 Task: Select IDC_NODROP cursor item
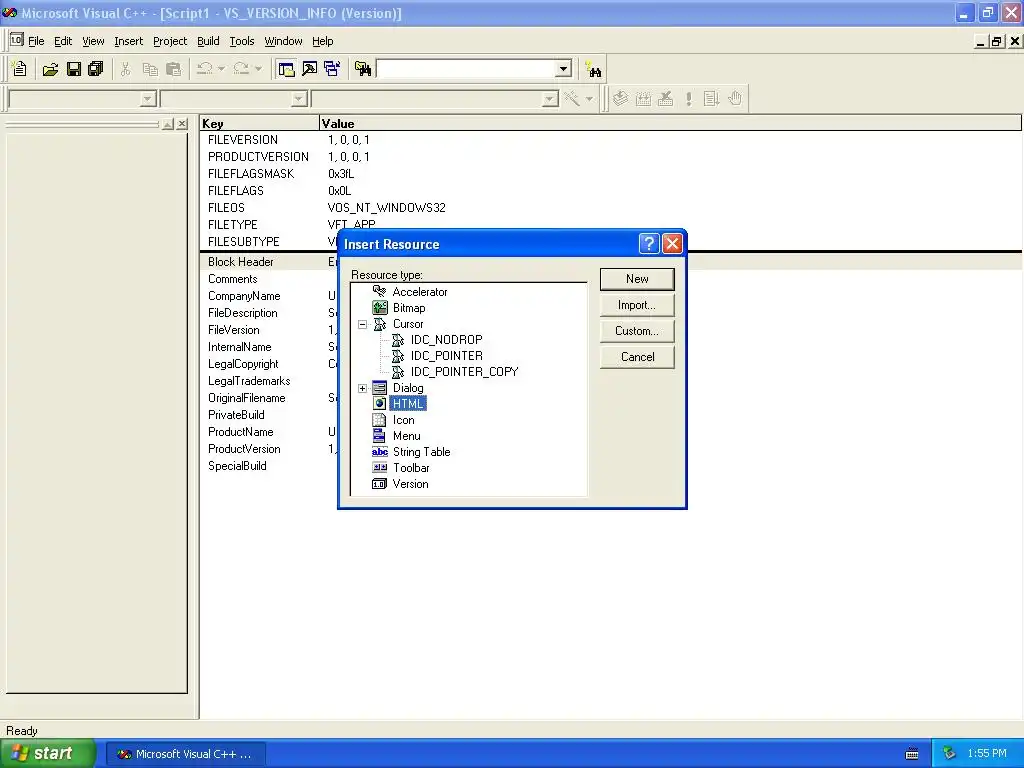pyautogui.click(x=446, y=340)
